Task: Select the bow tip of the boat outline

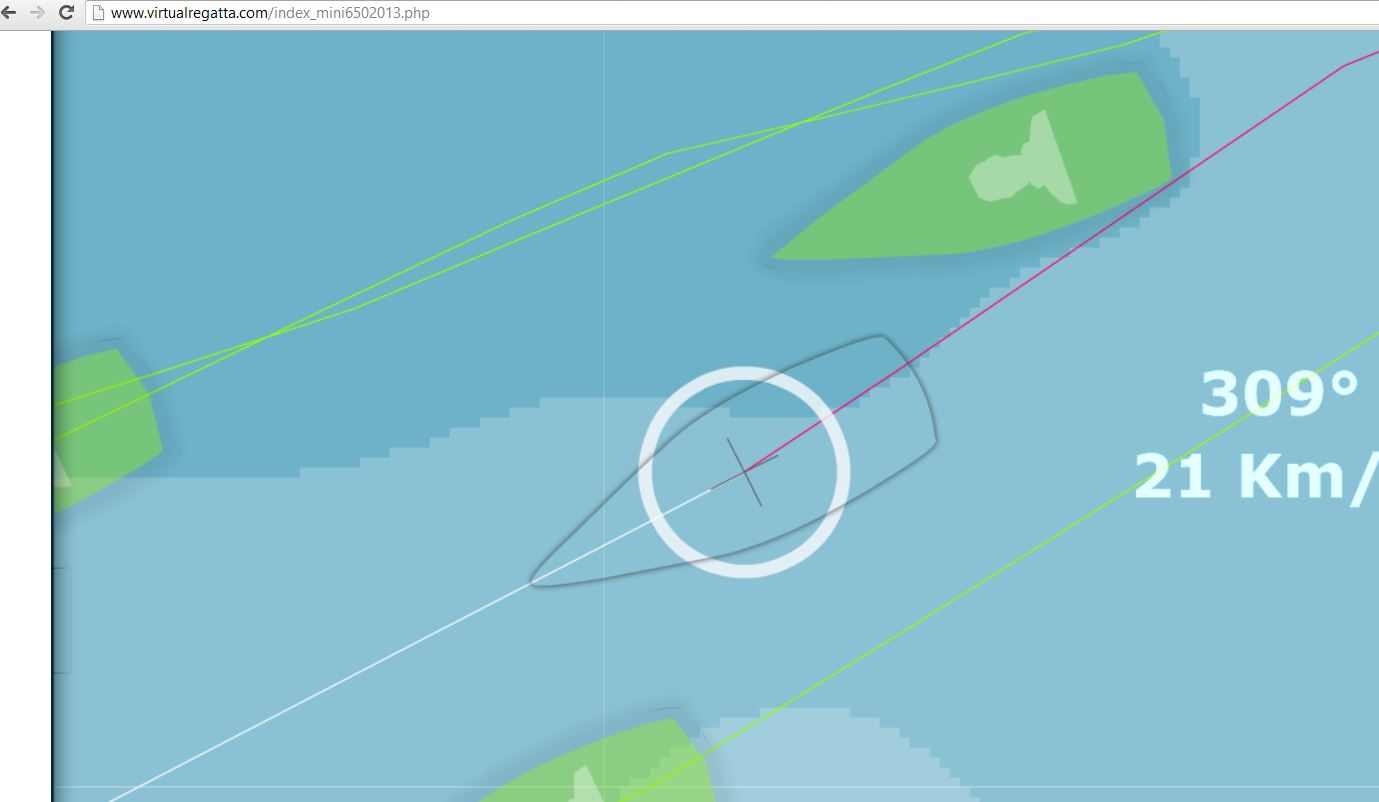Action: (x=534, y=579)
